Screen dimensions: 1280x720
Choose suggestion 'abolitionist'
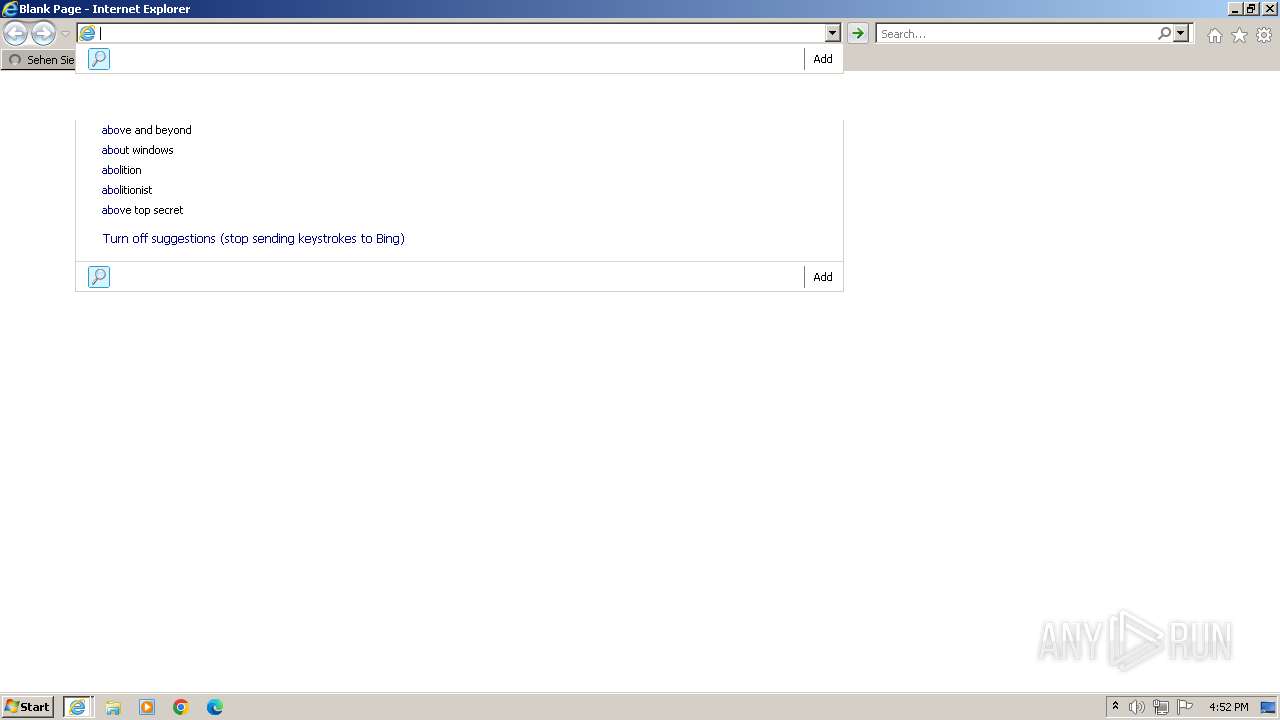(127, 190)
